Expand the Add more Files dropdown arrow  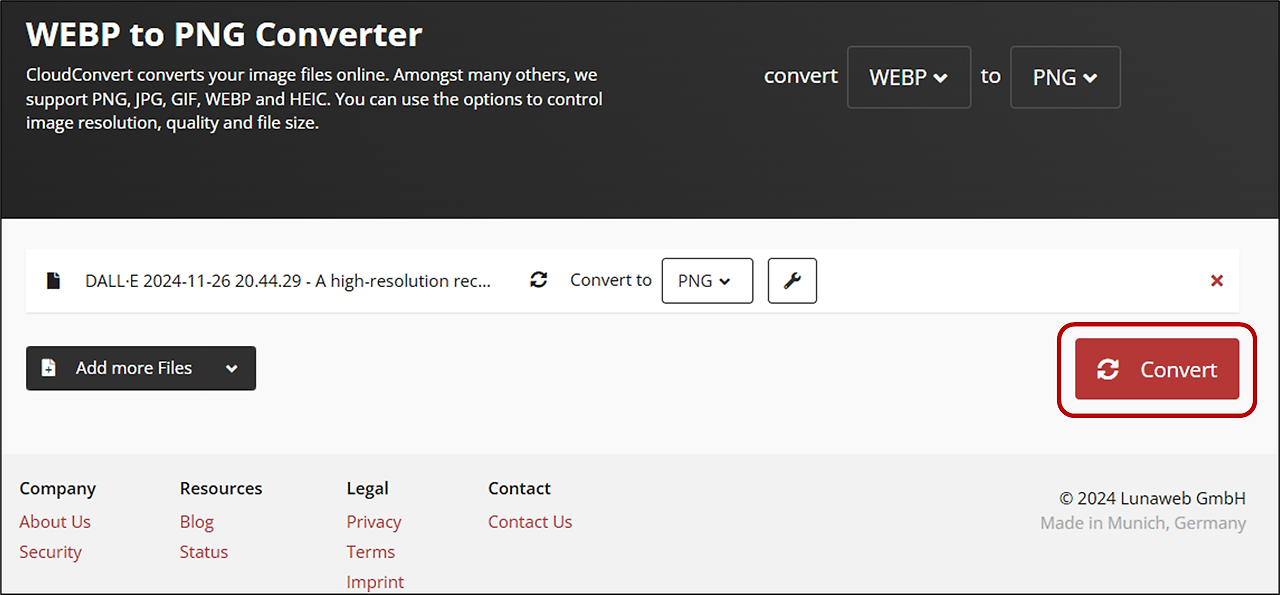pos(232,368)
